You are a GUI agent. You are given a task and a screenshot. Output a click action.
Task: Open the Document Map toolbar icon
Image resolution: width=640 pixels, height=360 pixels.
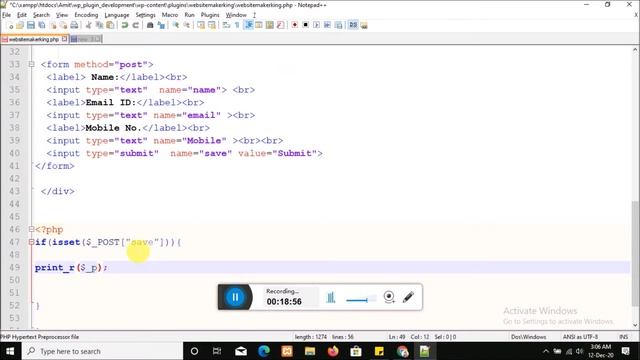click(269, 25)
